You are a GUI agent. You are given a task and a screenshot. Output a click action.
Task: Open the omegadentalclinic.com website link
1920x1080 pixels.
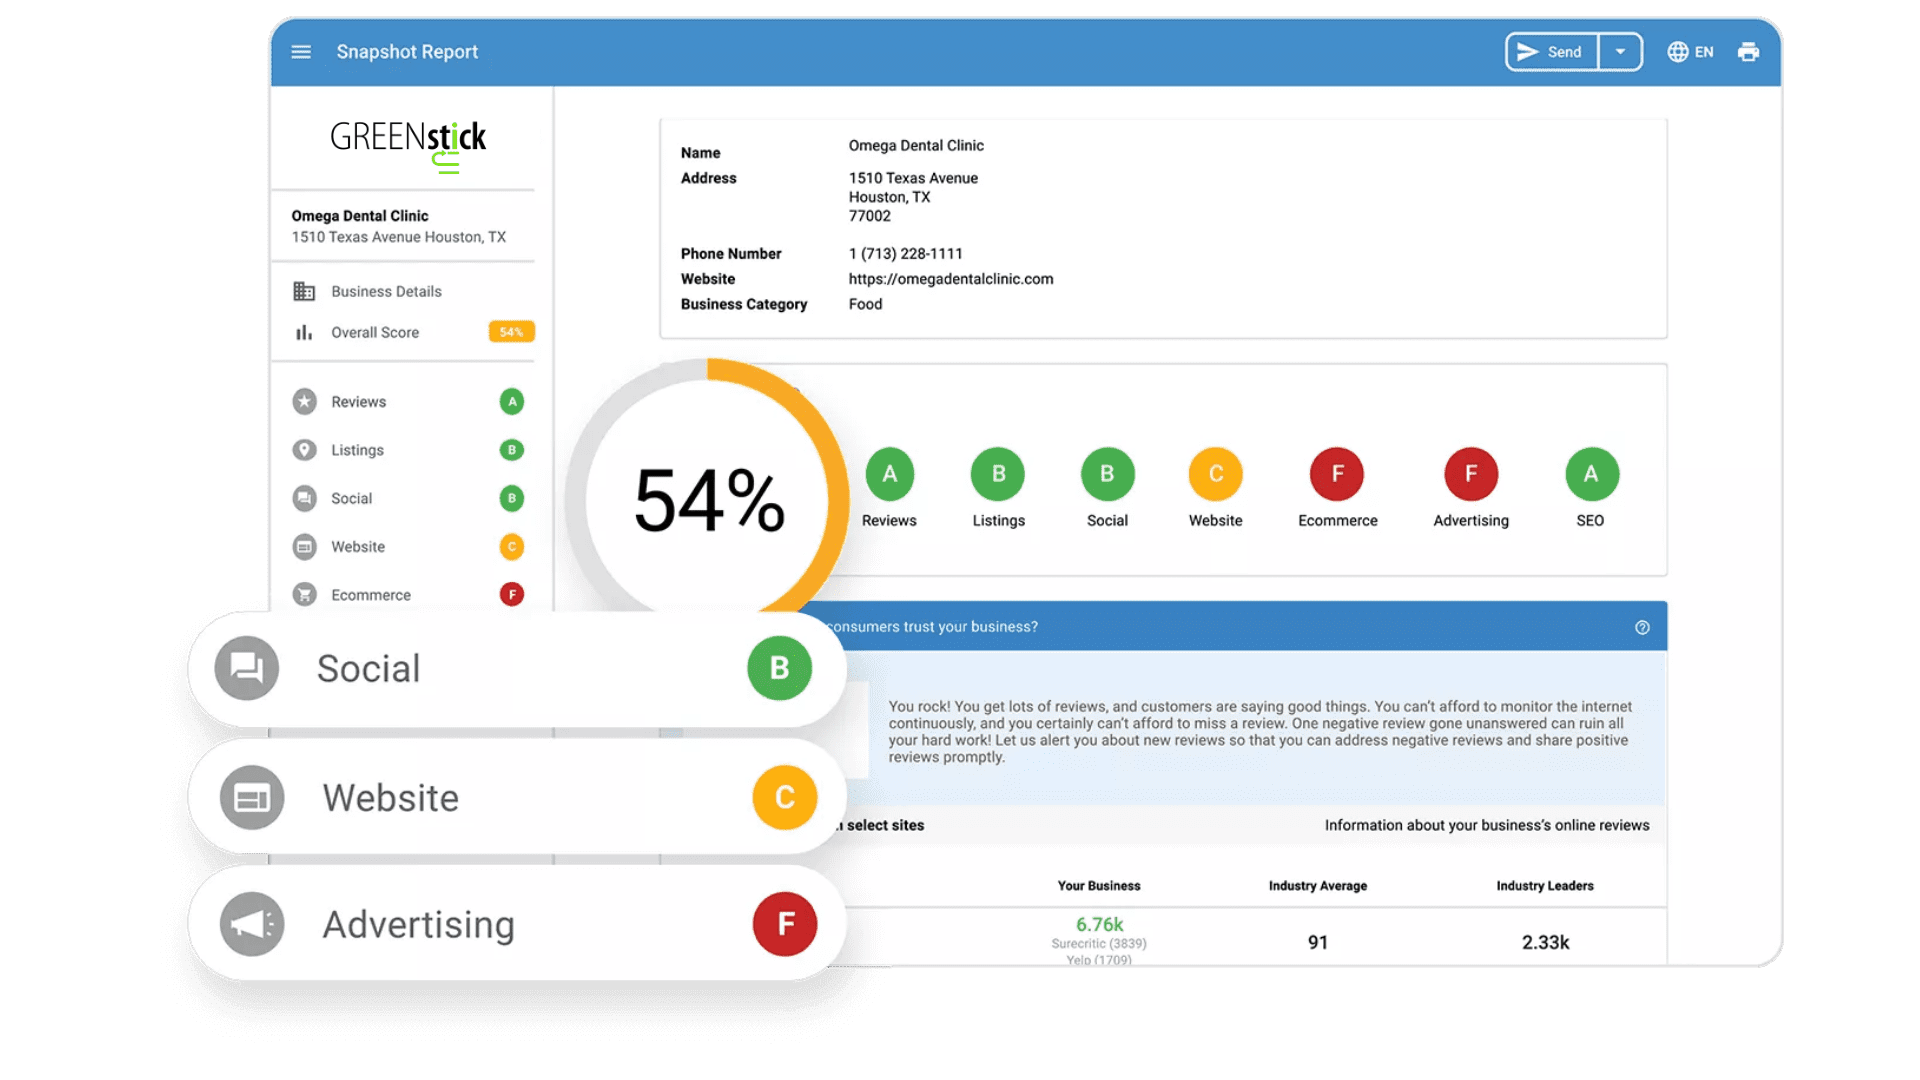pyautogui.click(x=950, y=279)
